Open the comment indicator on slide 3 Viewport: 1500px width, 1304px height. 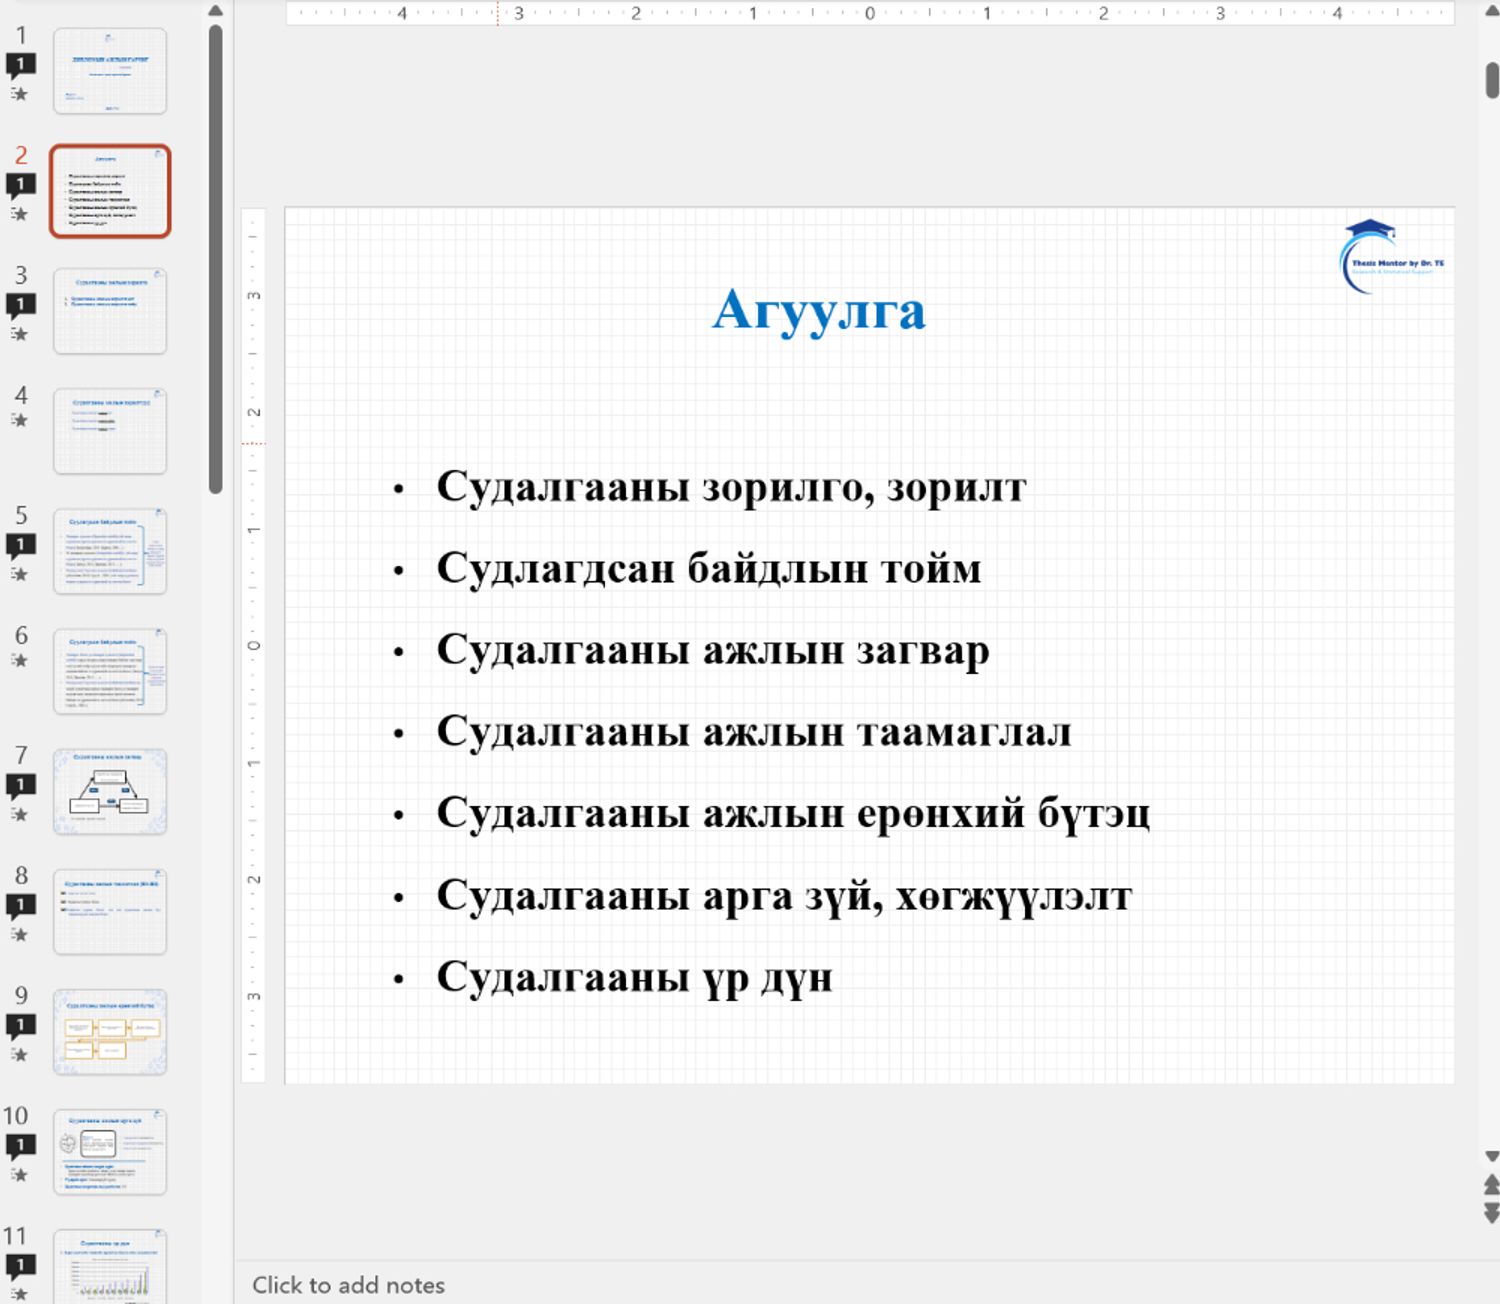[x=21, y=306]
